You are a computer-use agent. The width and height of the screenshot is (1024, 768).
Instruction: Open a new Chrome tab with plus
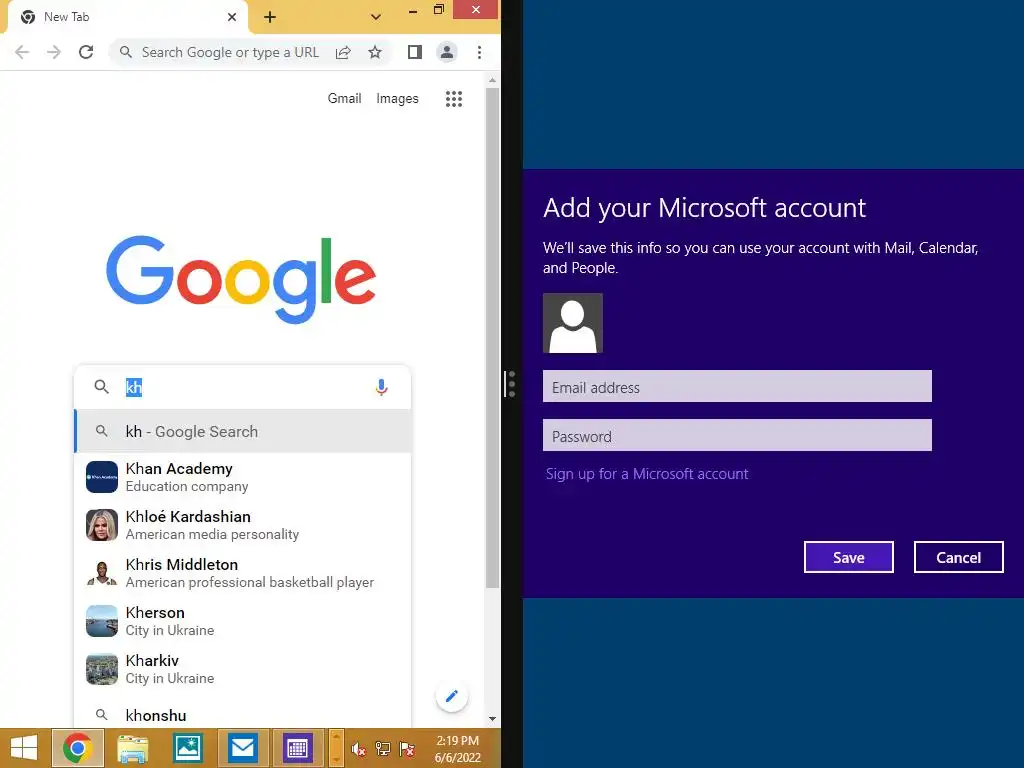270,17
